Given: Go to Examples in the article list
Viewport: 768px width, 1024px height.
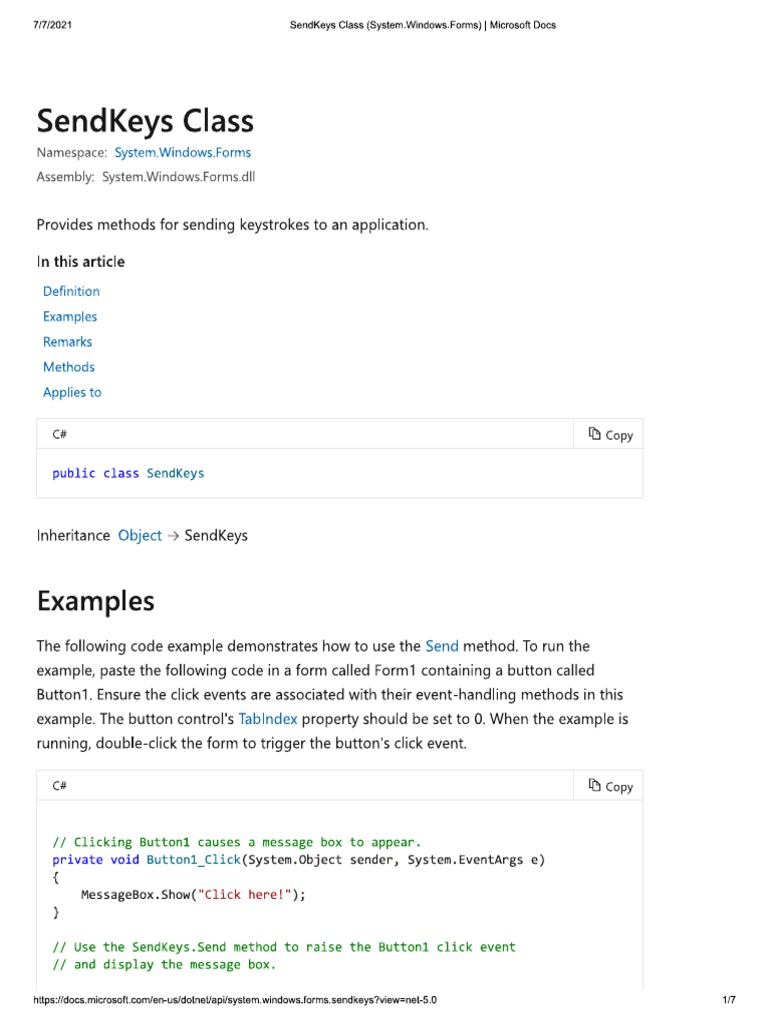Looking at the screenshot, I should tap(70, 316).
